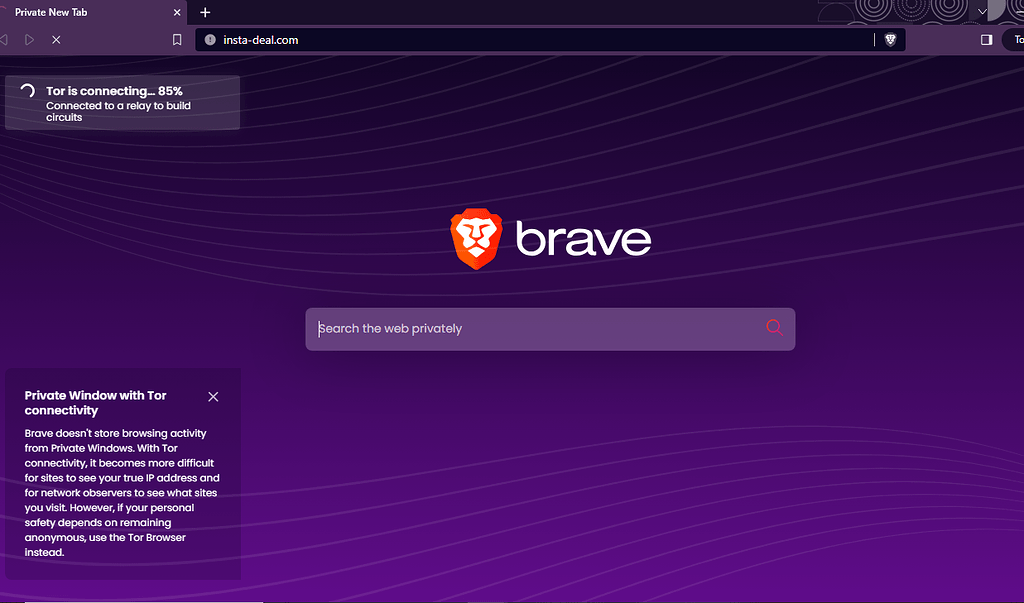Click the Brave logo
1024x603 pixels.
click(551, 238)
